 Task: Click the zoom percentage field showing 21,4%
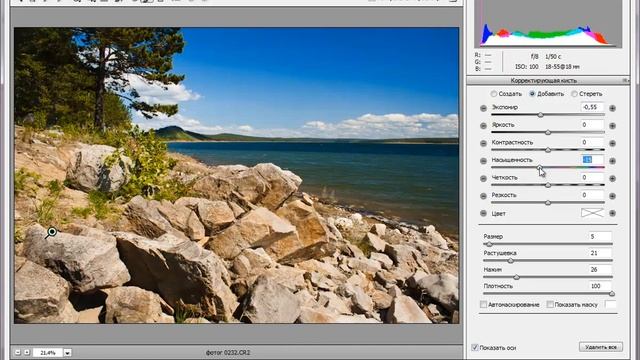click(48, 353)
